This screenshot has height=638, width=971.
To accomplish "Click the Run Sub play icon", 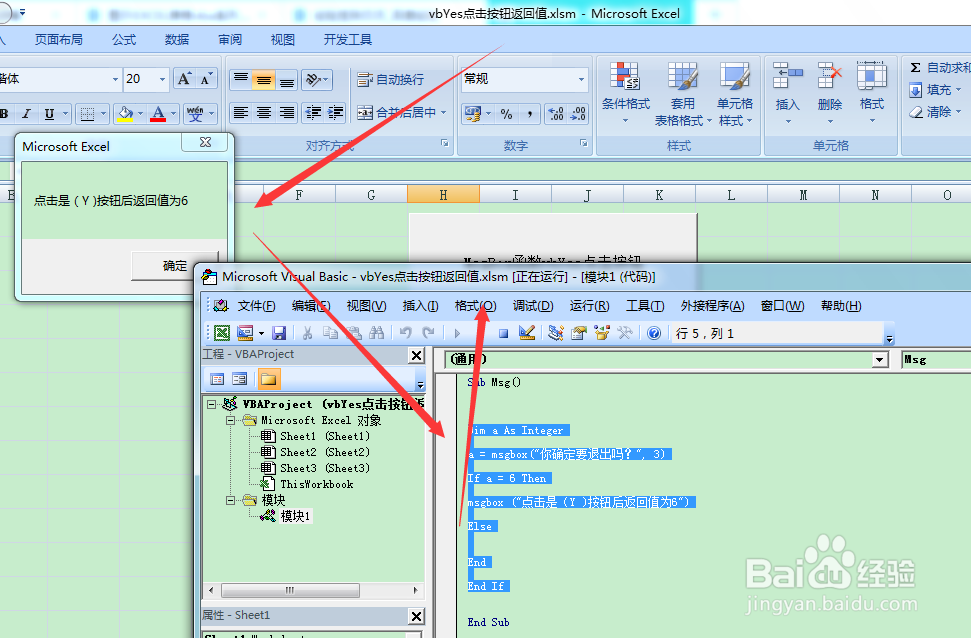I will point(458,334).
